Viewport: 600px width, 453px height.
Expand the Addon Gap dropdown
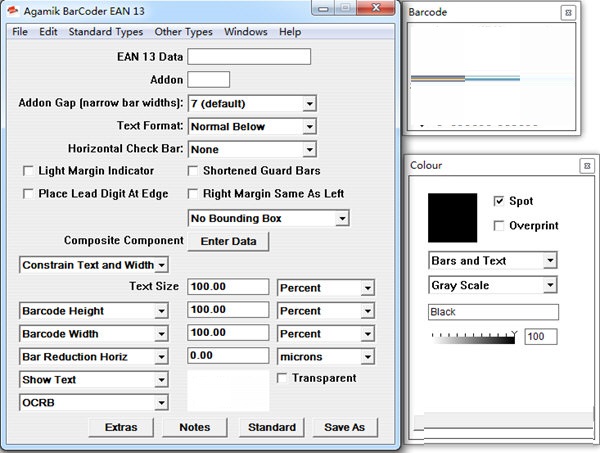309,104
